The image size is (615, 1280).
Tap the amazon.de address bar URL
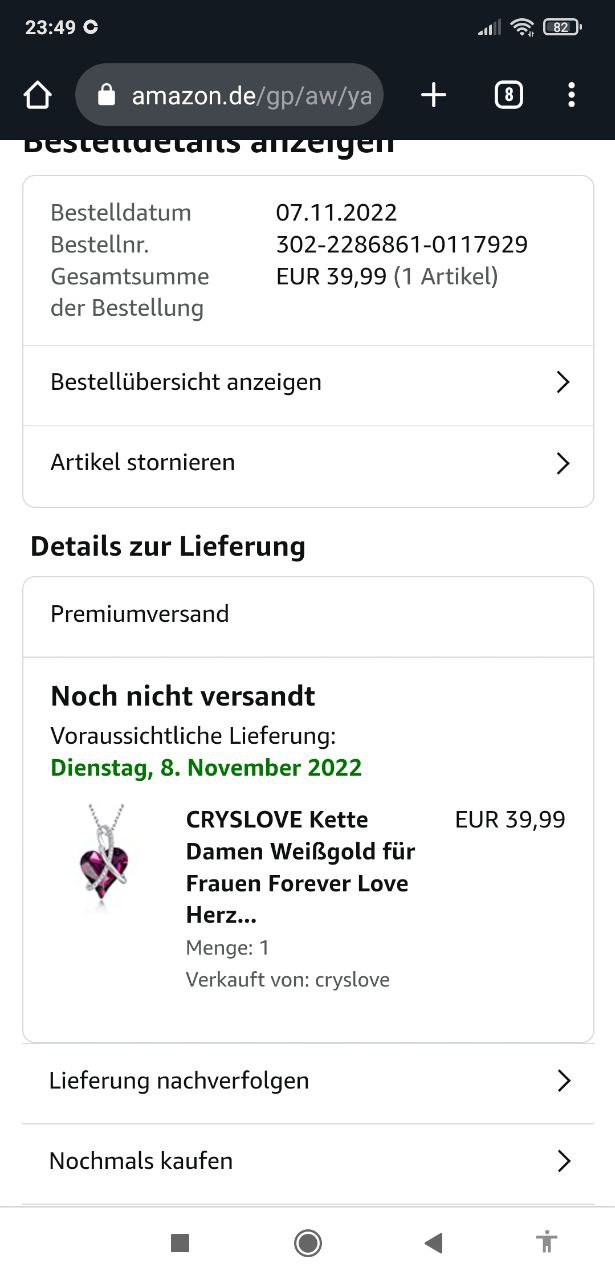(250, 95)
